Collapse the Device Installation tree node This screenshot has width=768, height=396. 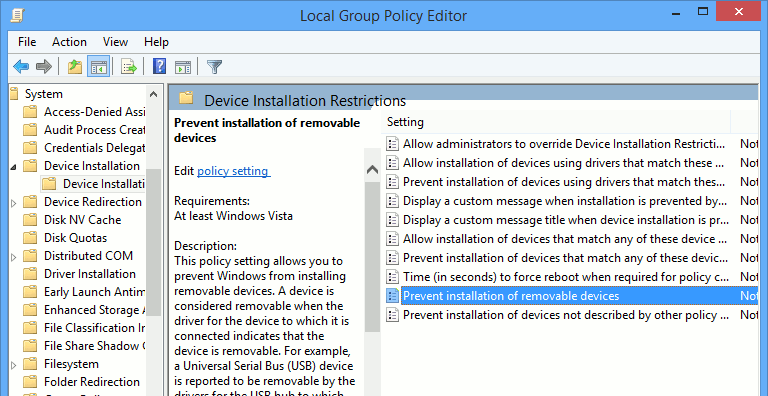14,167
